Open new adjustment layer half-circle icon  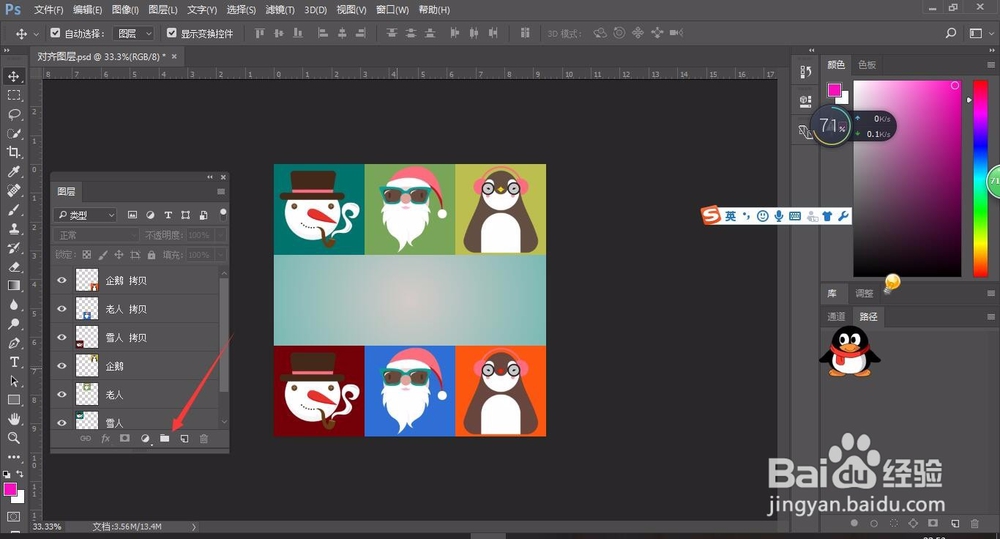coord(145,439)
